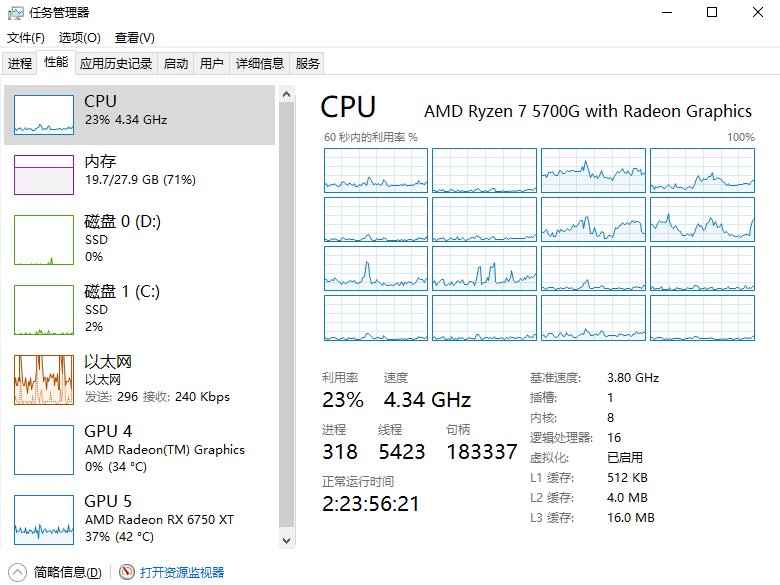Viewport: 780px width, 585px height.
Task: Open the 选项(O) menu
Action: pyautogui.click(x=79, y=38)
